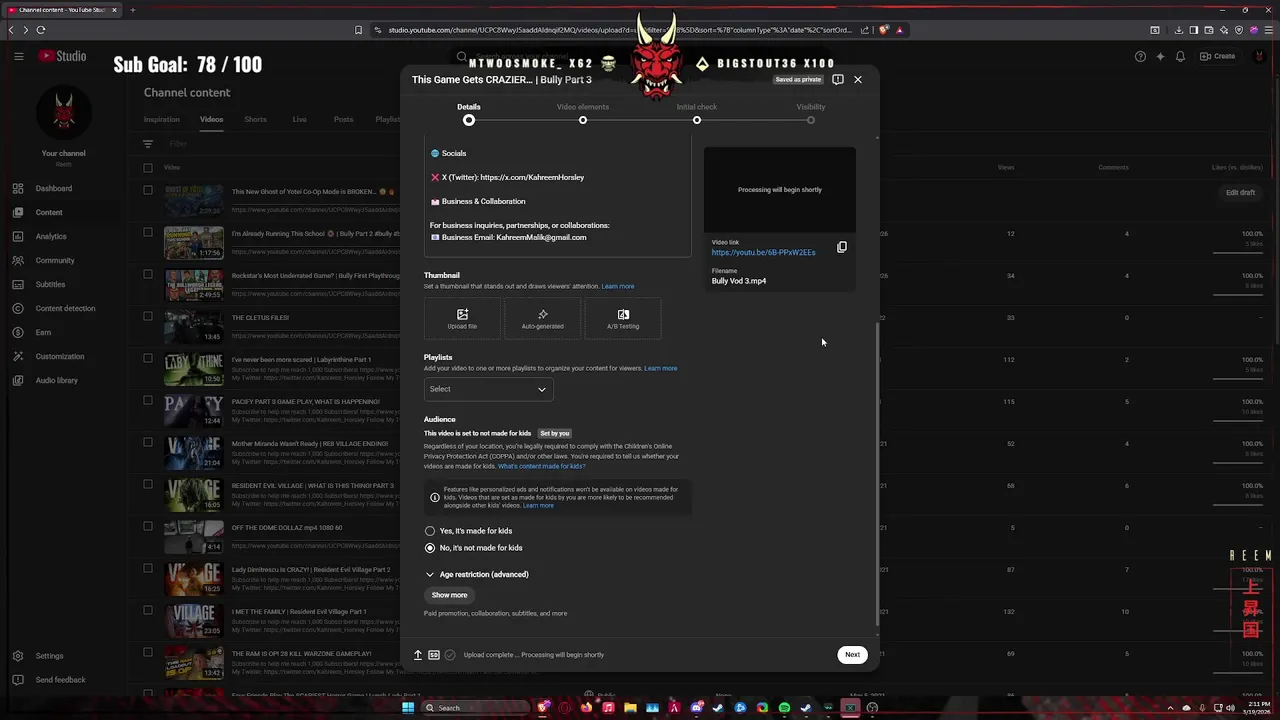Open Discord from the taskbar
The height and width of the screenshot is (720, 1280).
click(x=696, y=708)
